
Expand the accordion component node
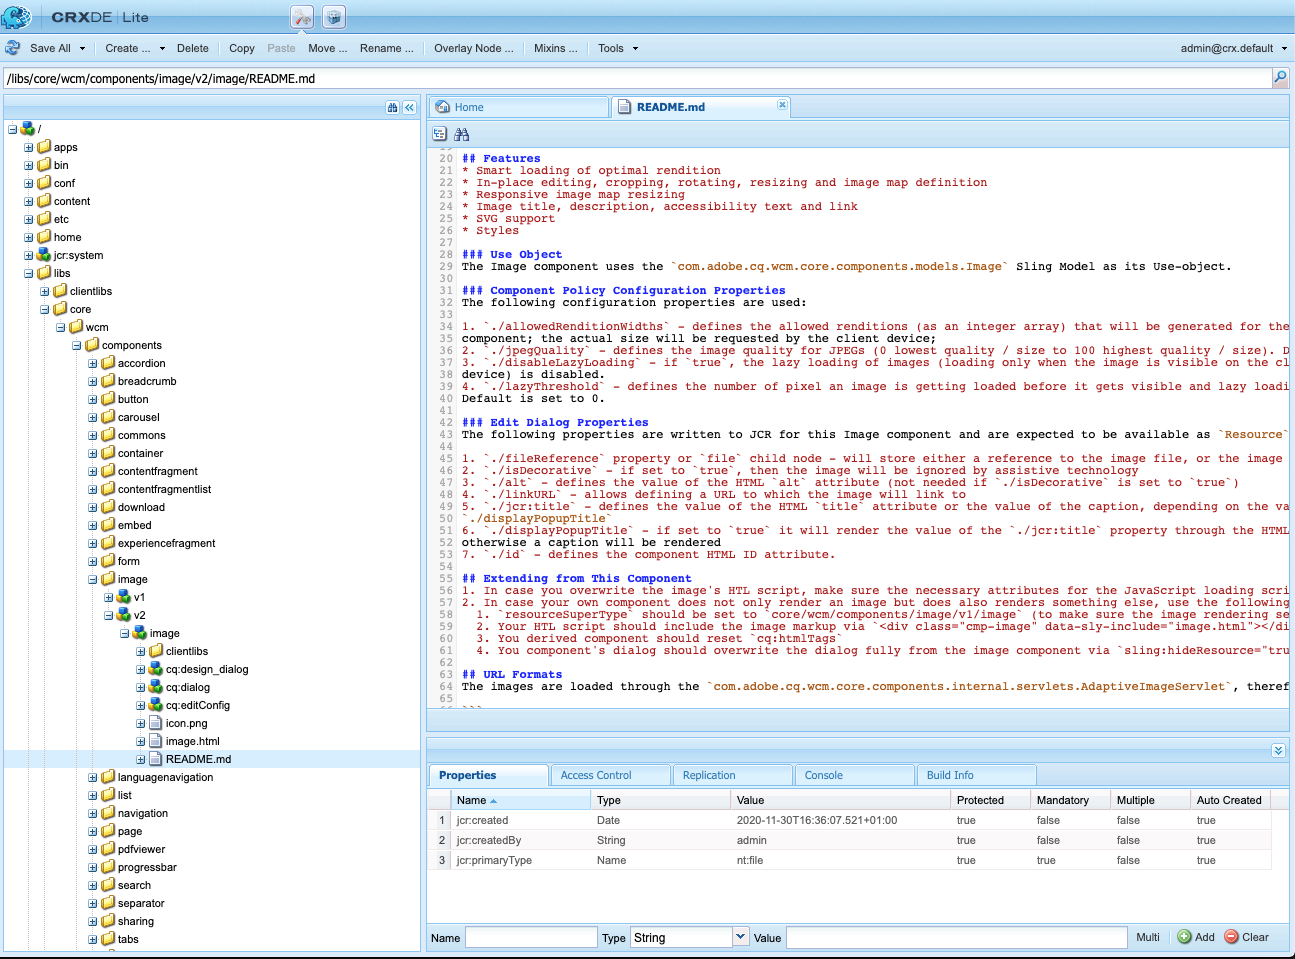[93, 363]
